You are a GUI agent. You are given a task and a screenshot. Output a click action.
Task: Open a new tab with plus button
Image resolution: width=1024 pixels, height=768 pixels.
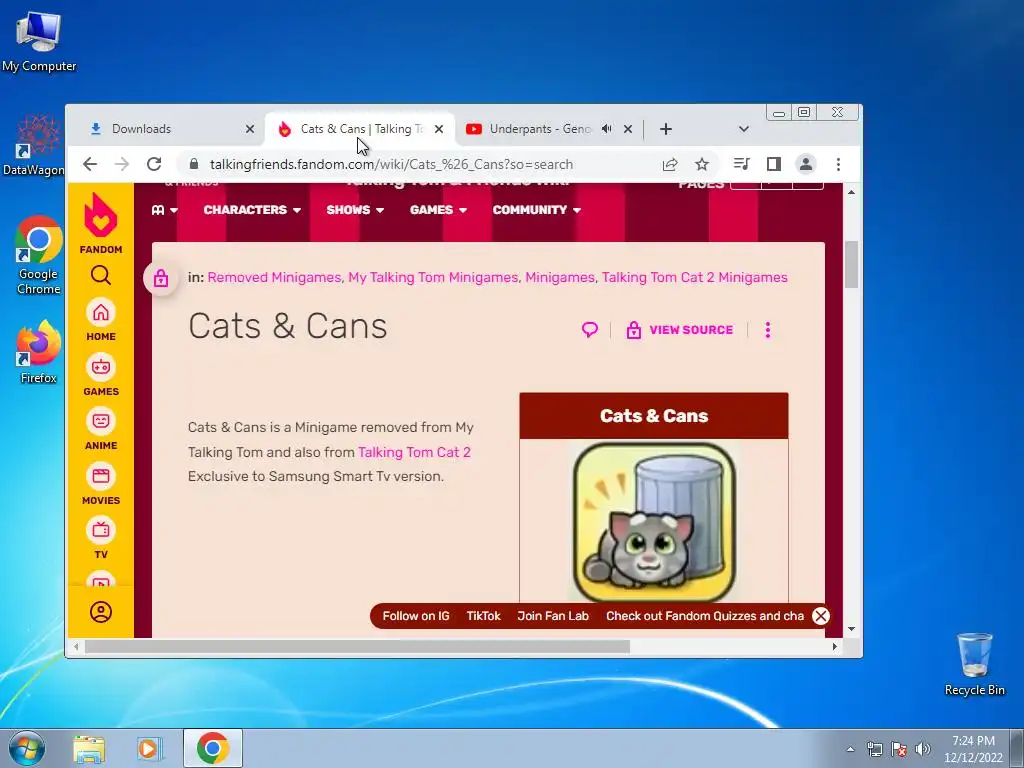(665, 129)
